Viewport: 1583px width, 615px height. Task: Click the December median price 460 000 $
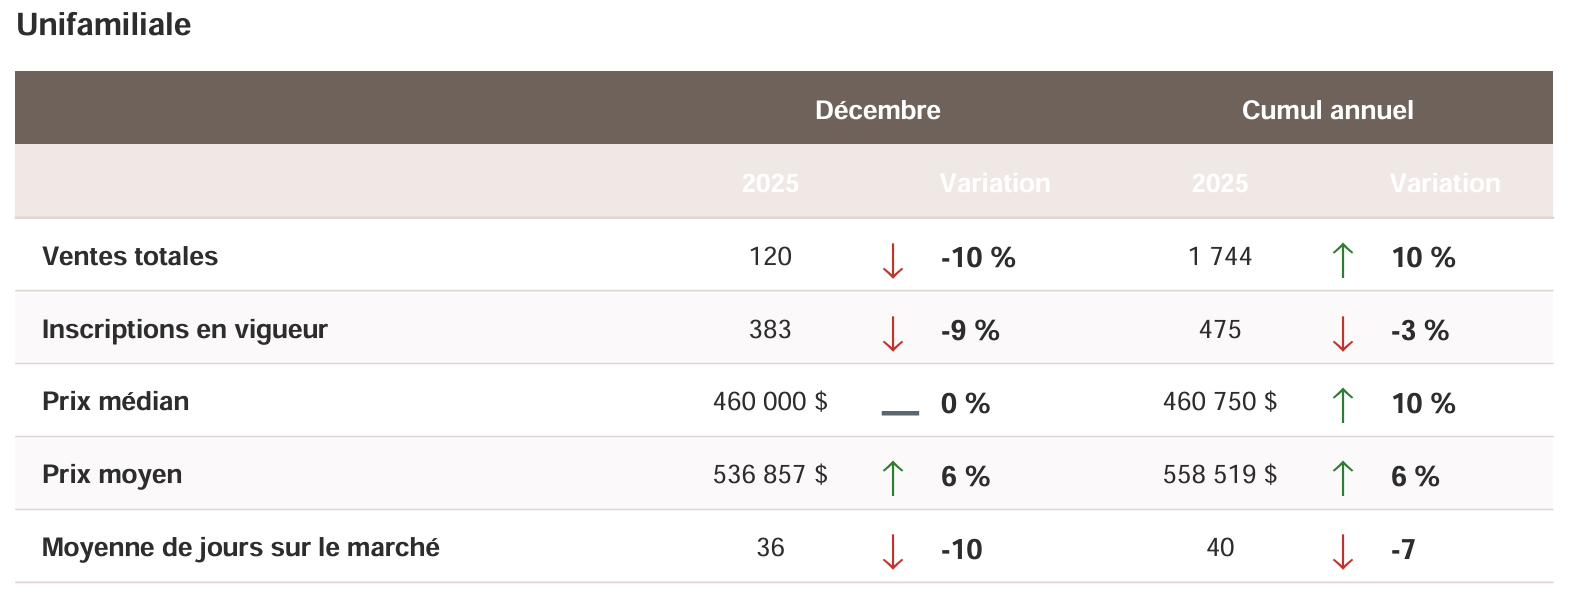pyautogui.click(x=770, y=401)
